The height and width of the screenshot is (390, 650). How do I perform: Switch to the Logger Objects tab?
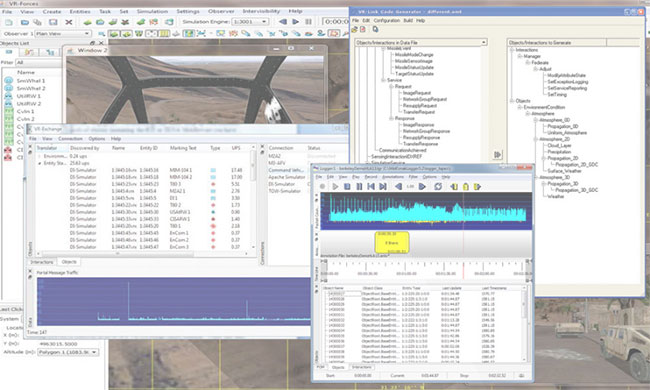338,367
